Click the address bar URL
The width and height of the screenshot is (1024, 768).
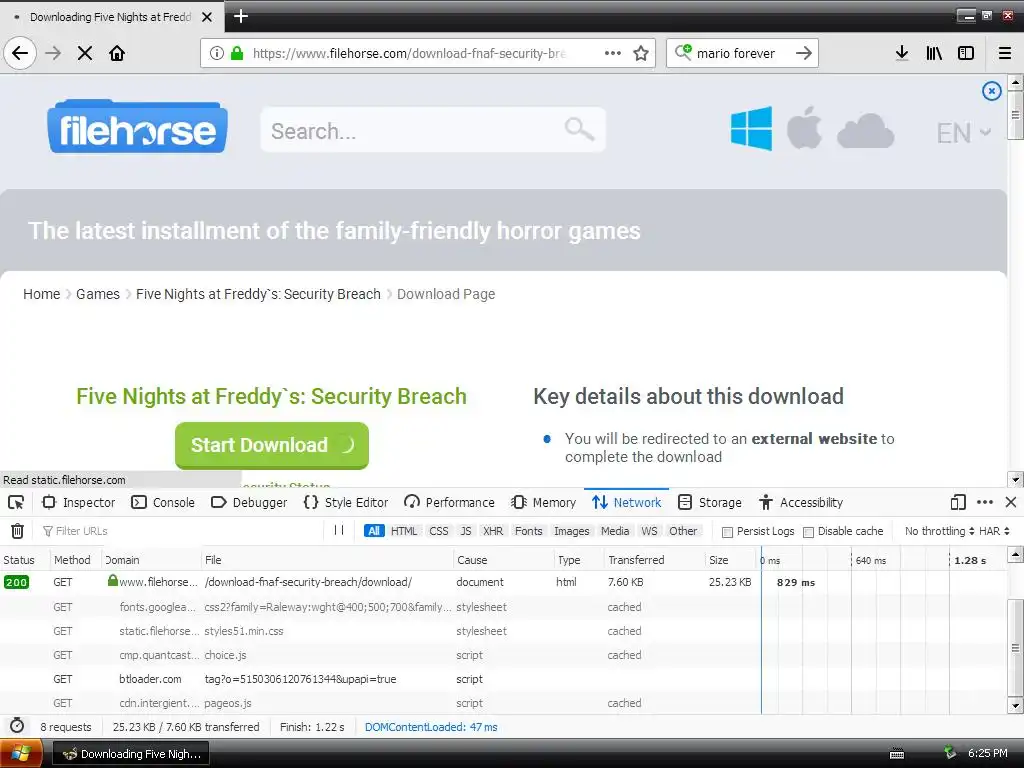[x=409, y=53]
